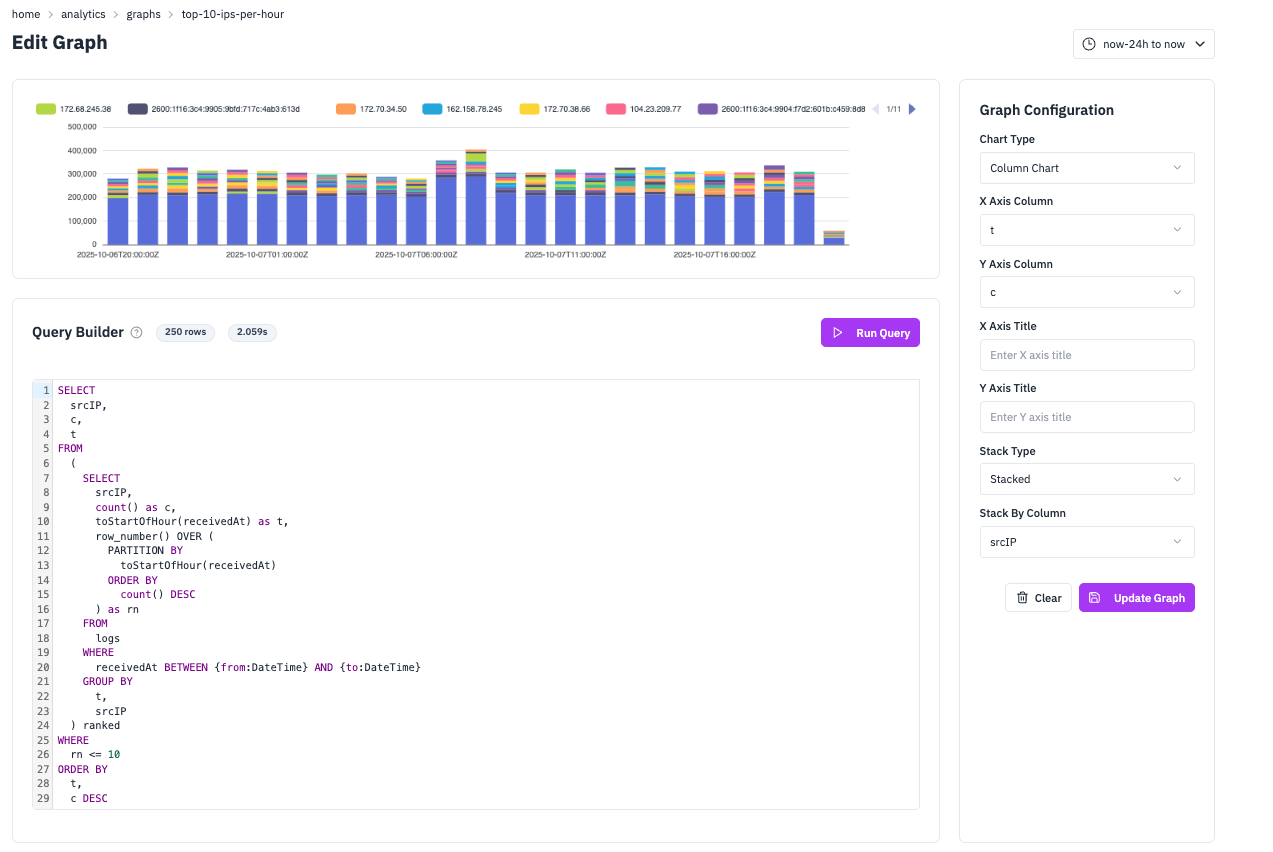This screenshot has height=852, width=1273.
Task: Open the X Axis Column dropdown
Action: [1086, 230]
